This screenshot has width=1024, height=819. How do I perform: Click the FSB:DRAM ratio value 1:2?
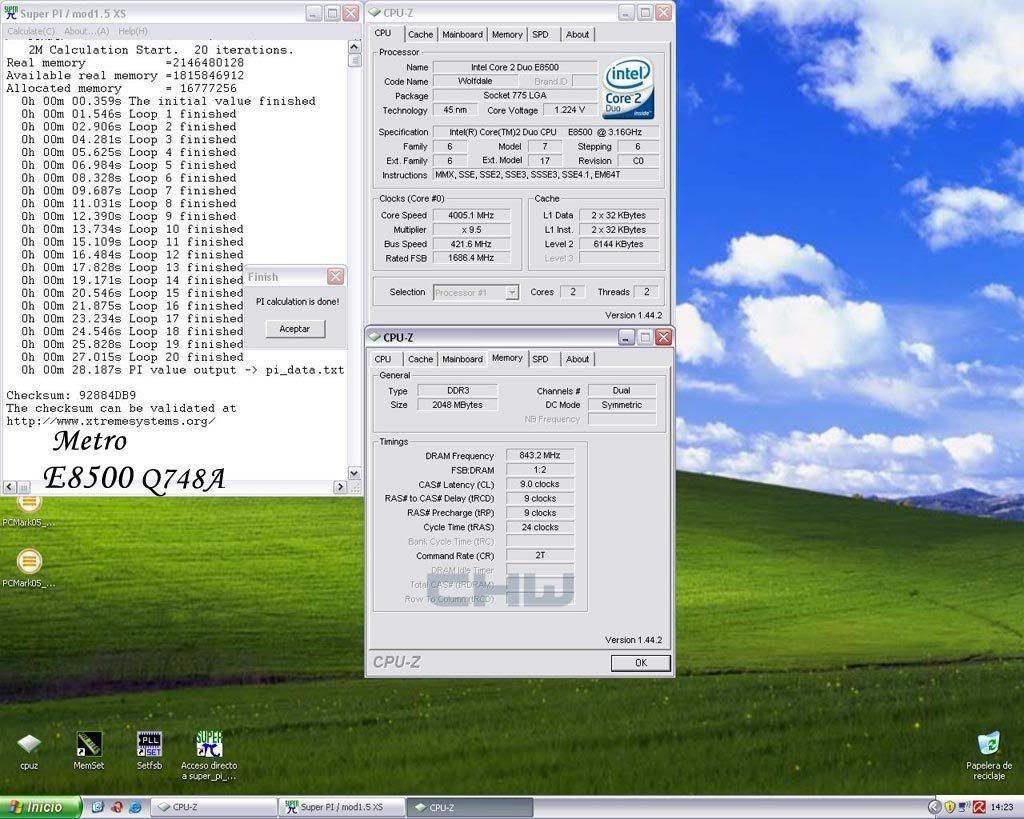pyautogui.click(x=540, y=470)
